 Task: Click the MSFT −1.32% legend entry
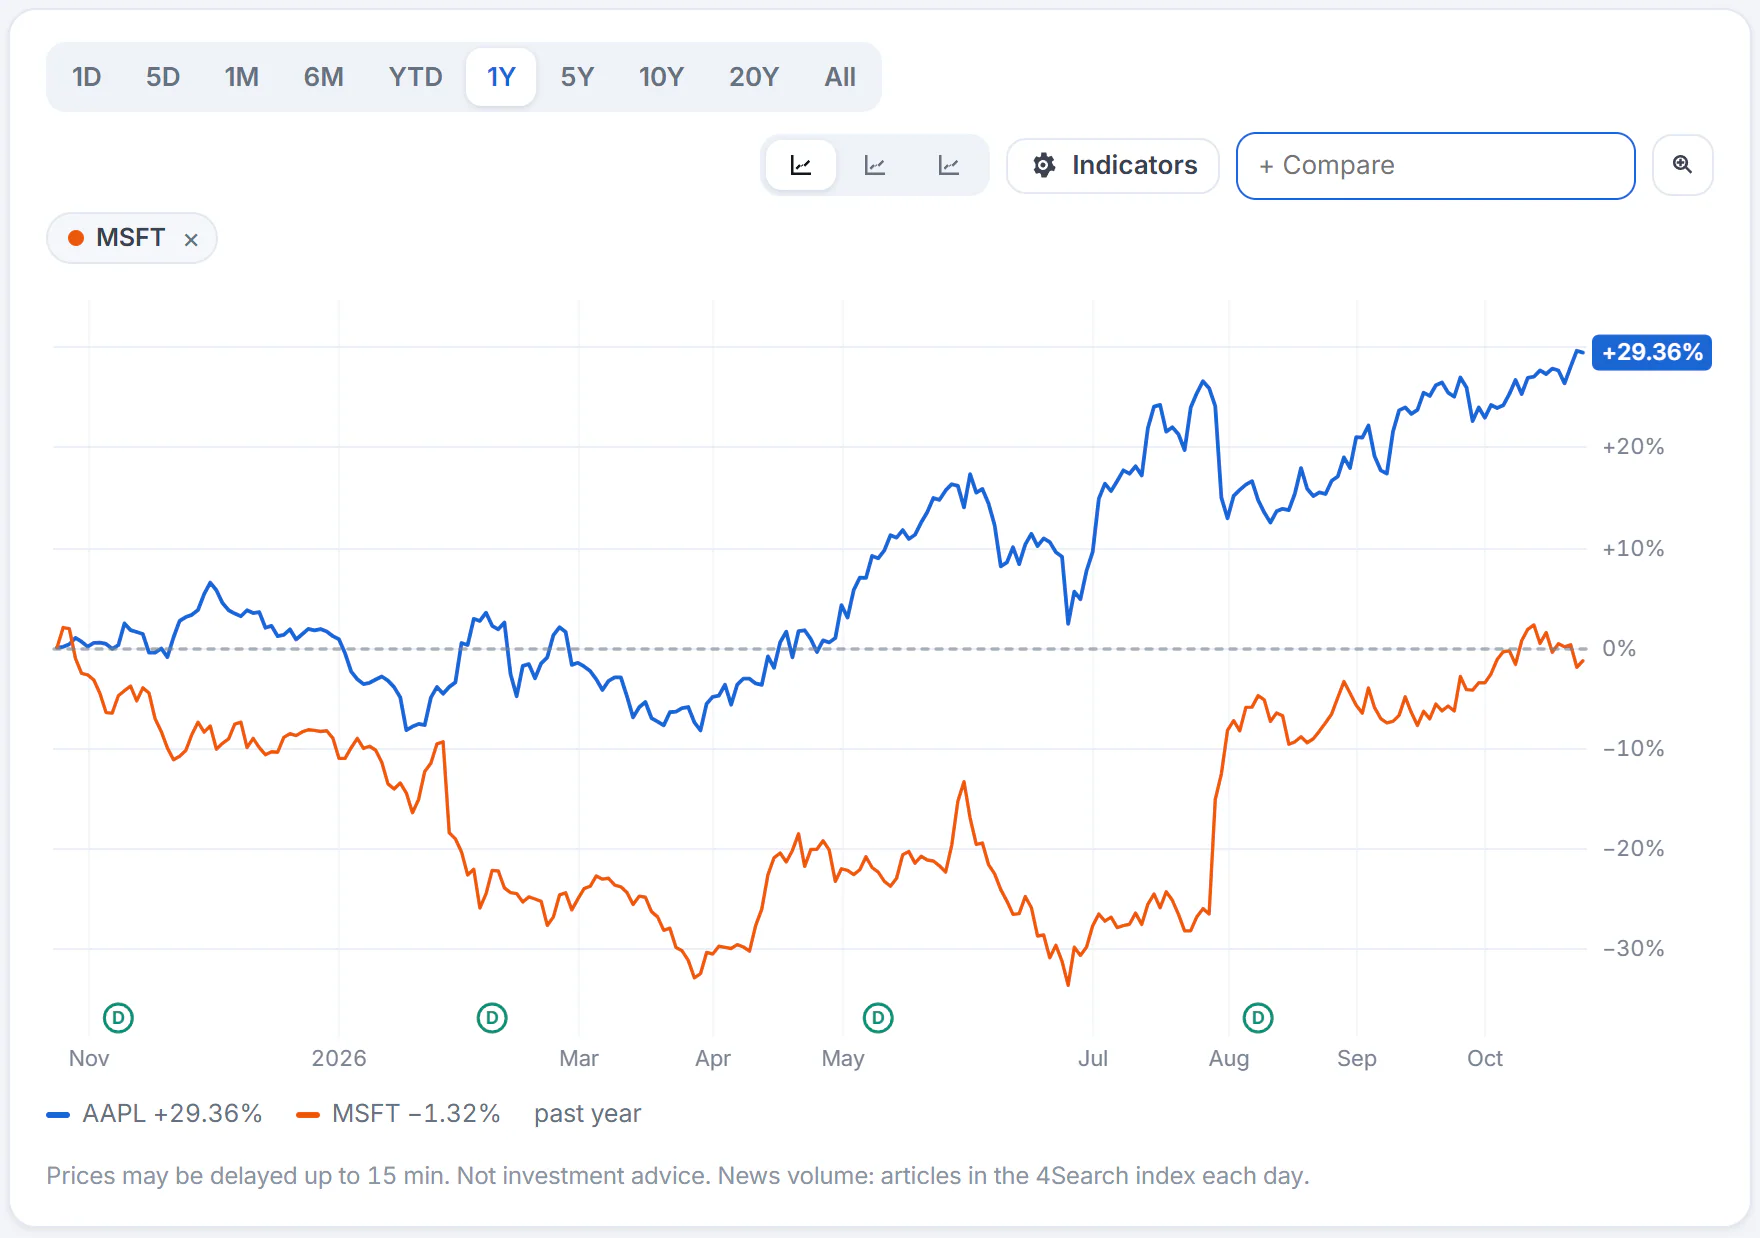[399, 1114]
